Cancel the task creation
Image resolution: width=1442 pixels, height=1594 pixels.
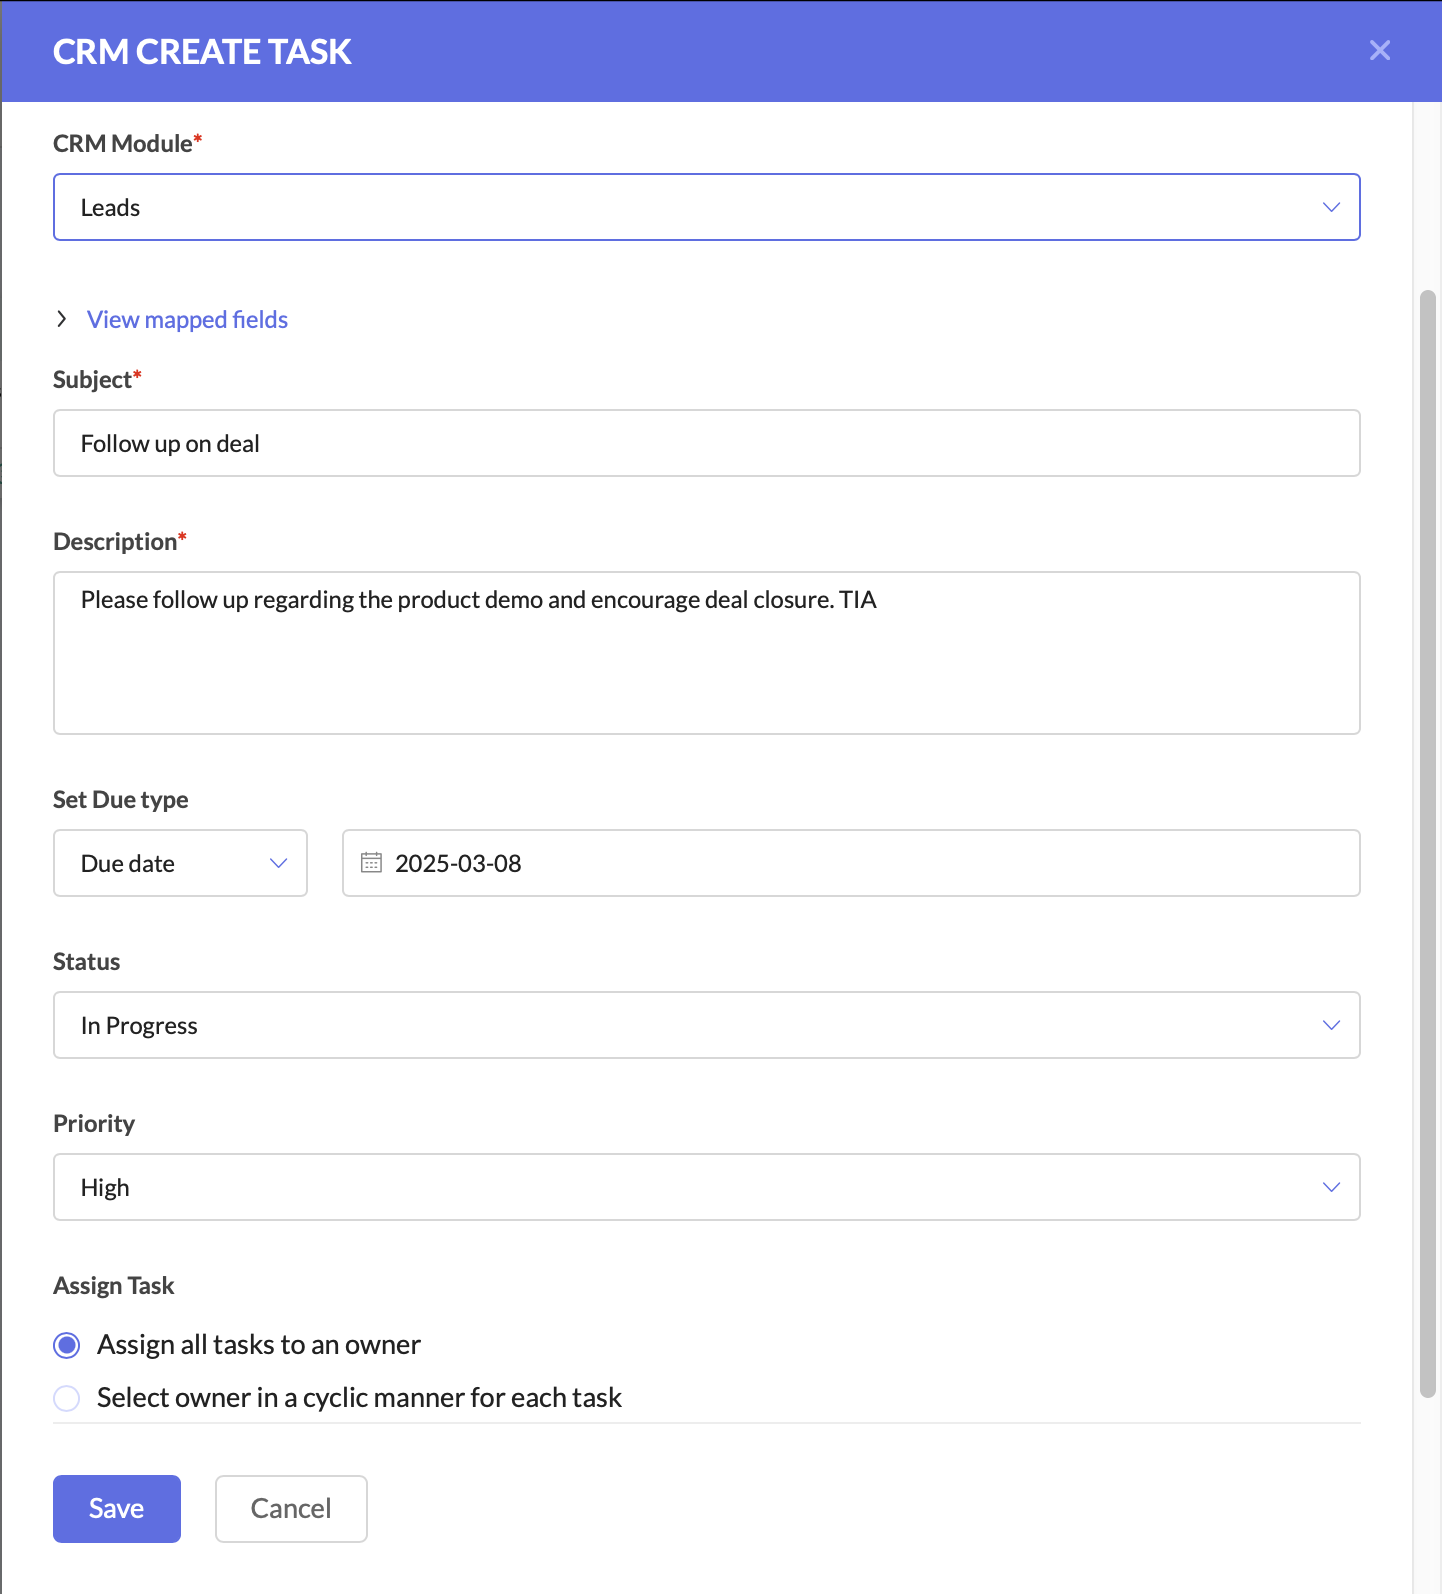coord(291,1508)
